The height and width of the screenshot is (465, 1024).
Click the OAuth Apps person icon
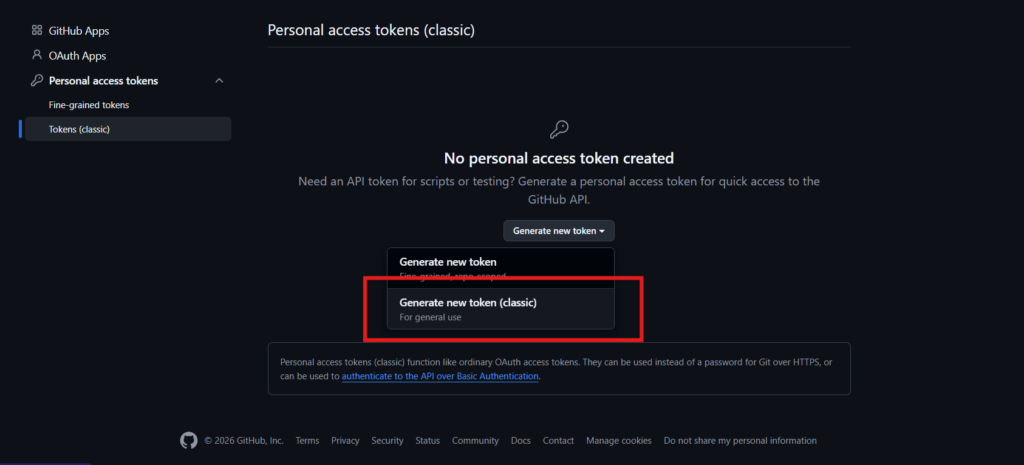(x=37, y=56)
